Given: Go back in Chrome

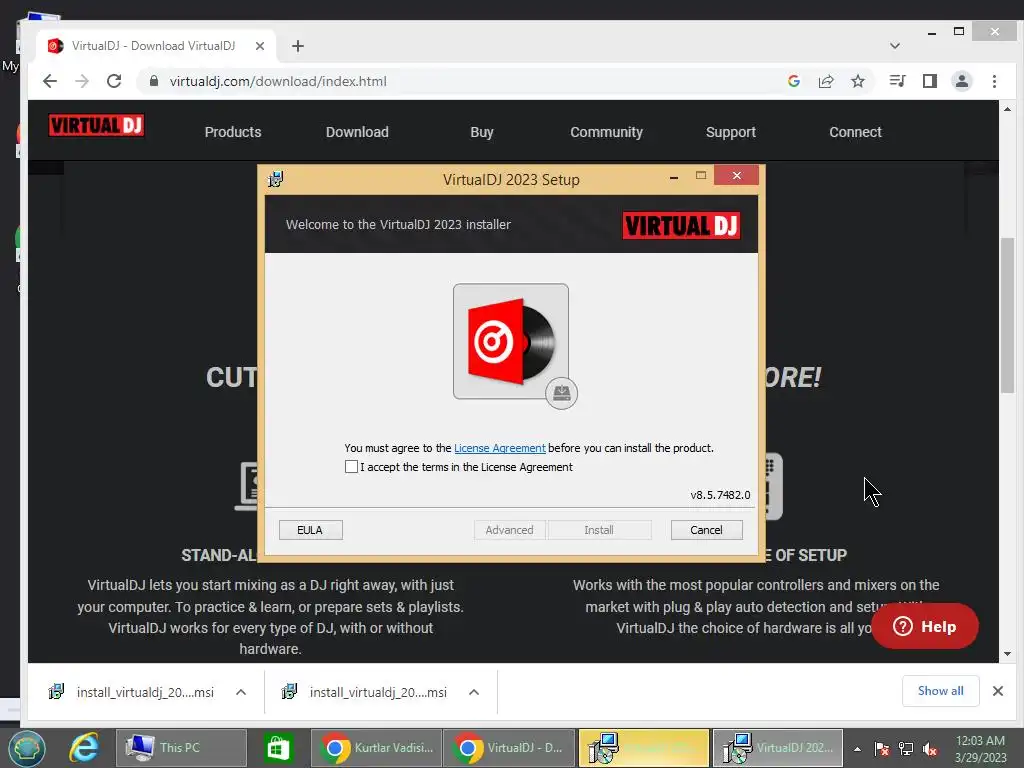Looking at the screenshot, I should 50,81.
